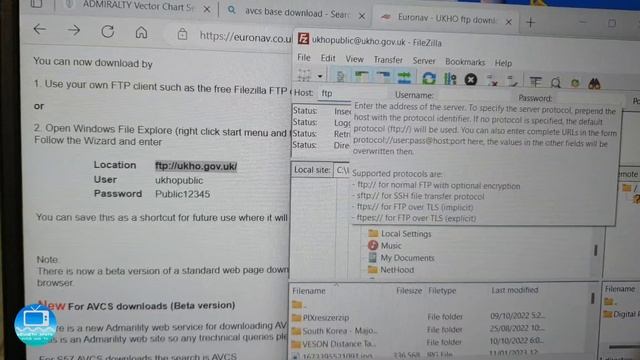Sort local files by Filename column
This screenshot has width=640, height=360.
[x=309, y=291]
